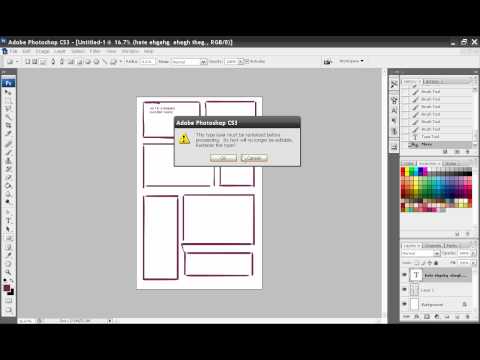Open the Image menu

42,51
